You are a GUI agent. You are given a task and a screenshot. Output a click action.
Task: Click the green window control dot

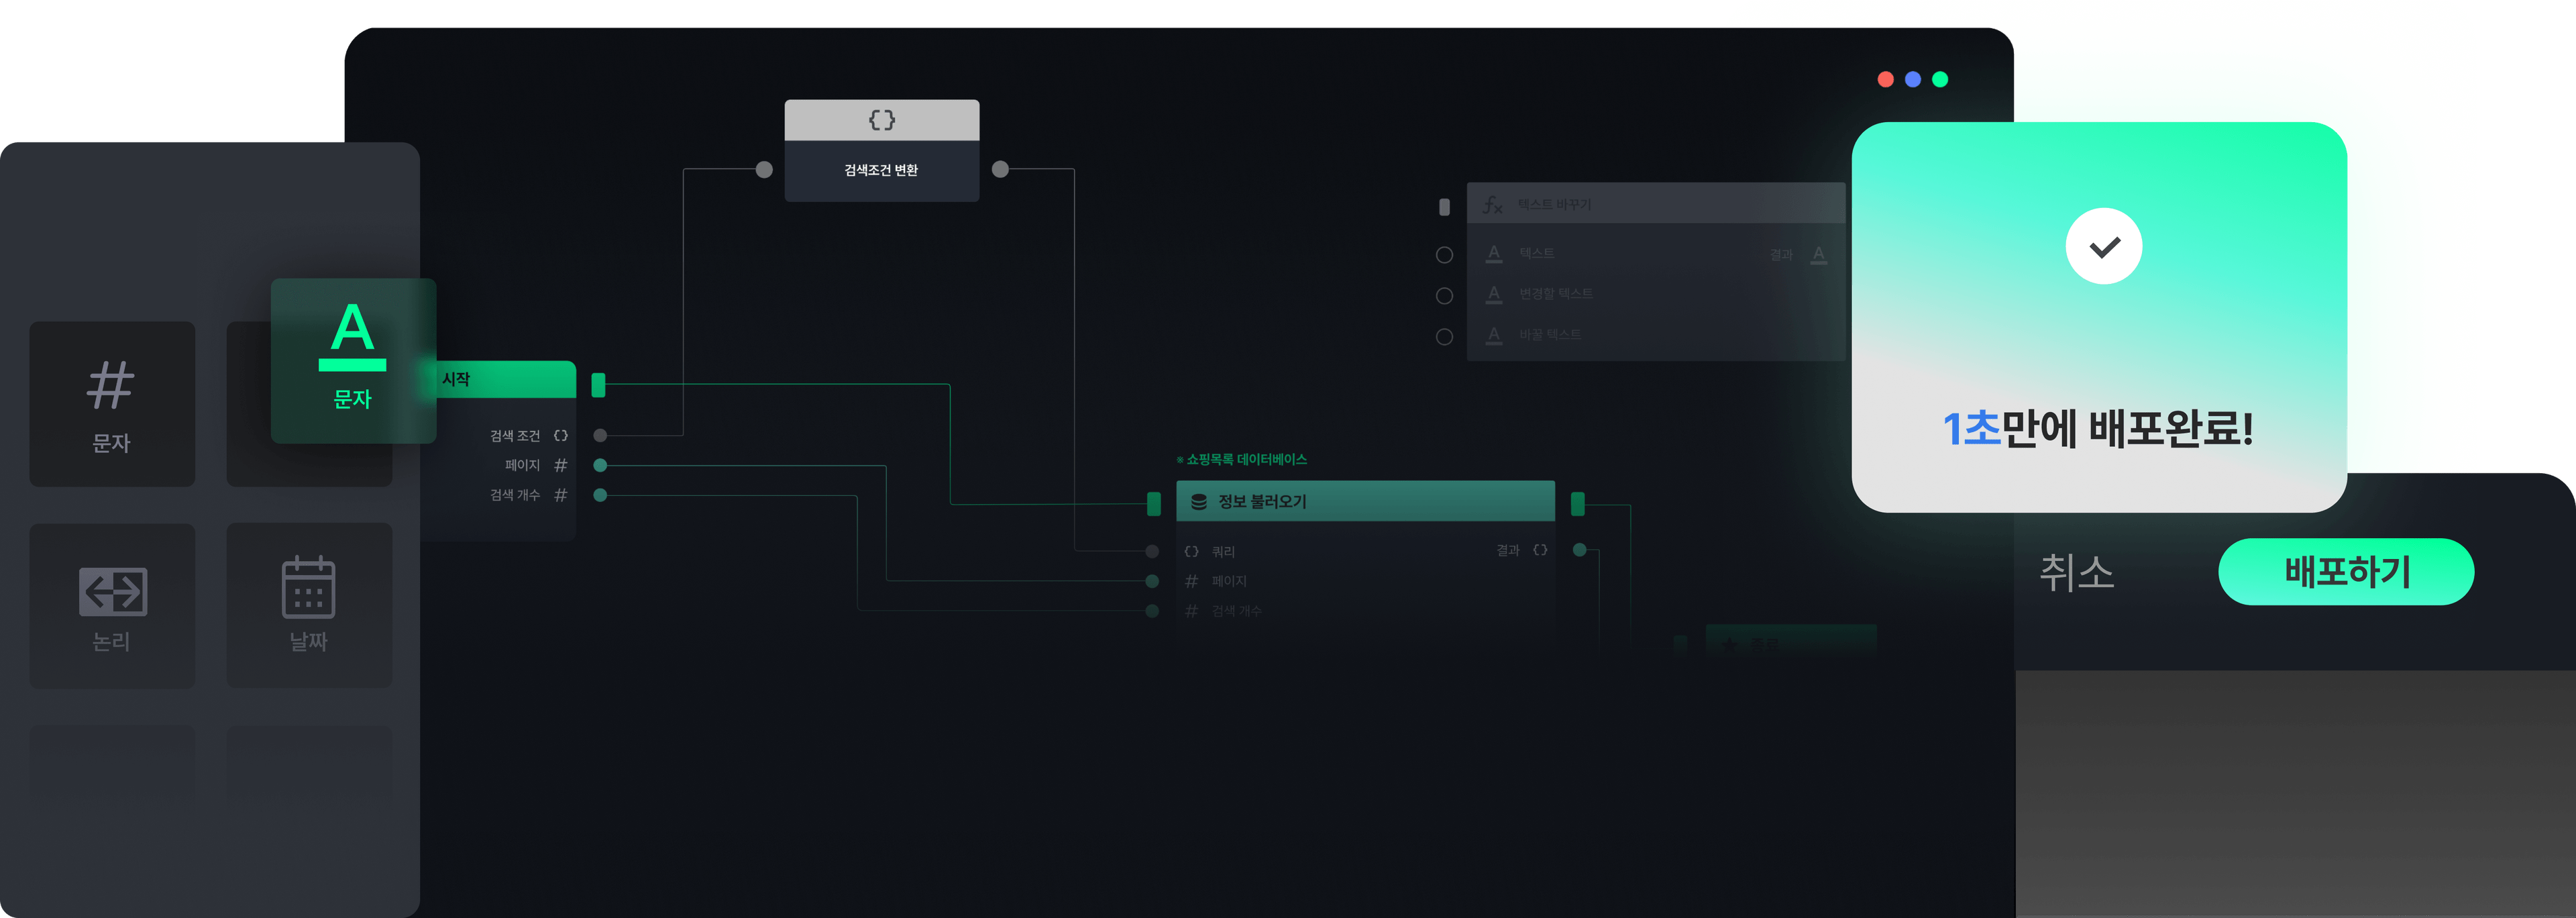coord(1940,79)
